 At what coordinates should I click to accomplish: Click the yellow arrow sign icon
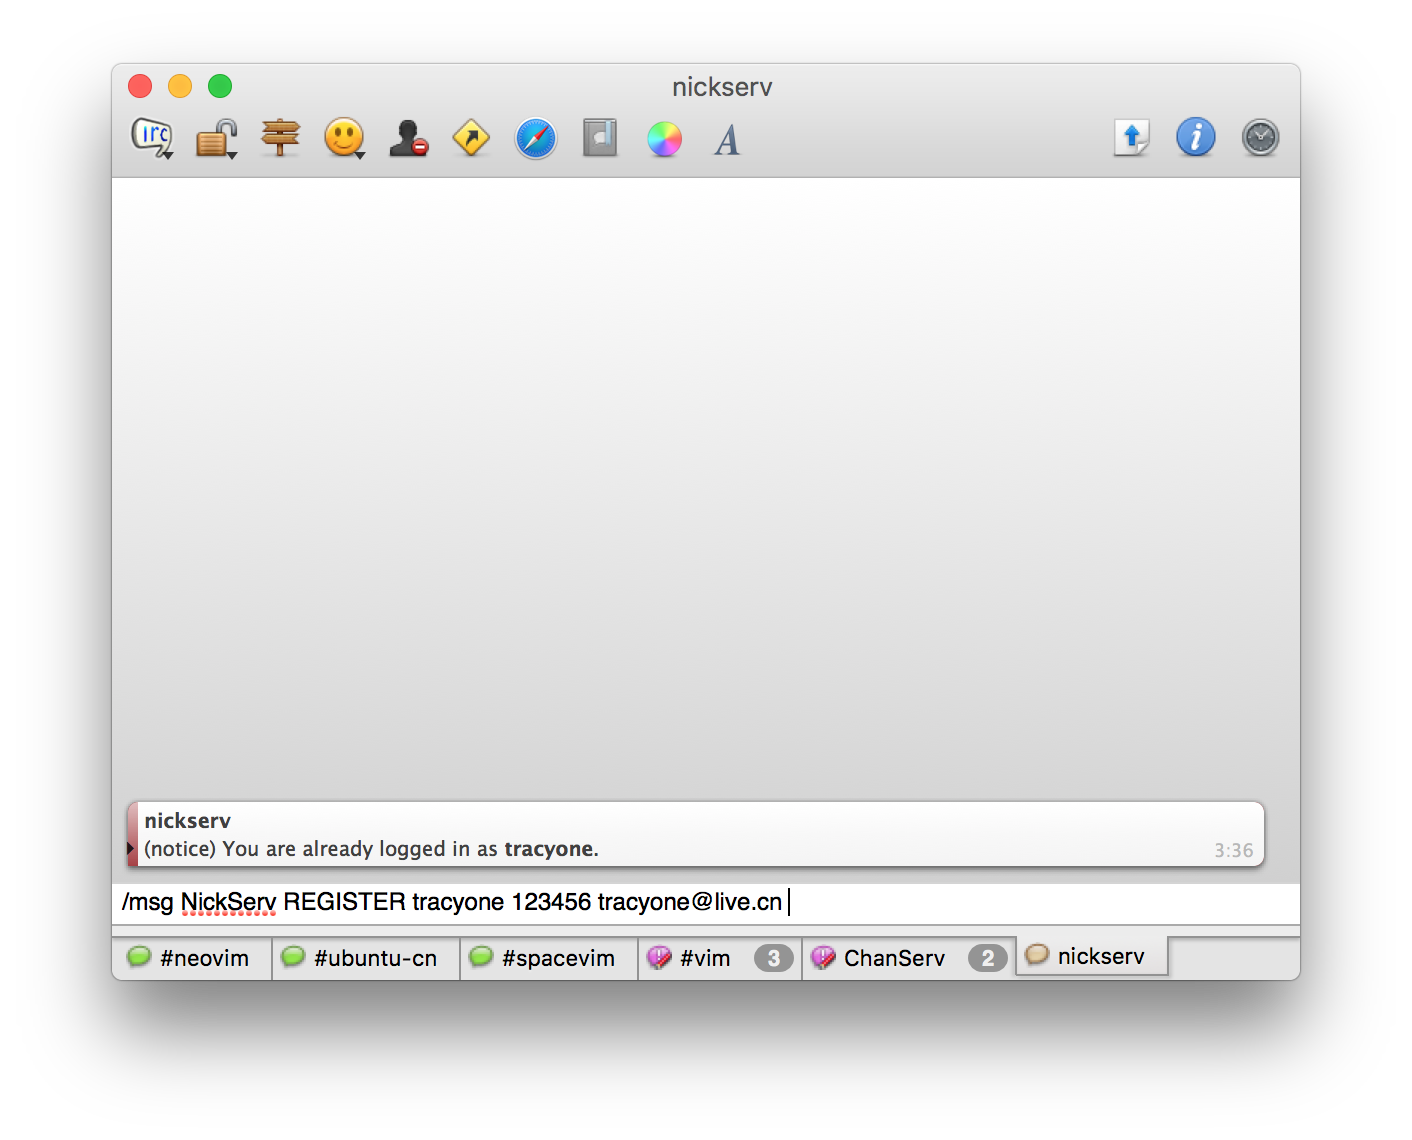[x=471, y=138]
